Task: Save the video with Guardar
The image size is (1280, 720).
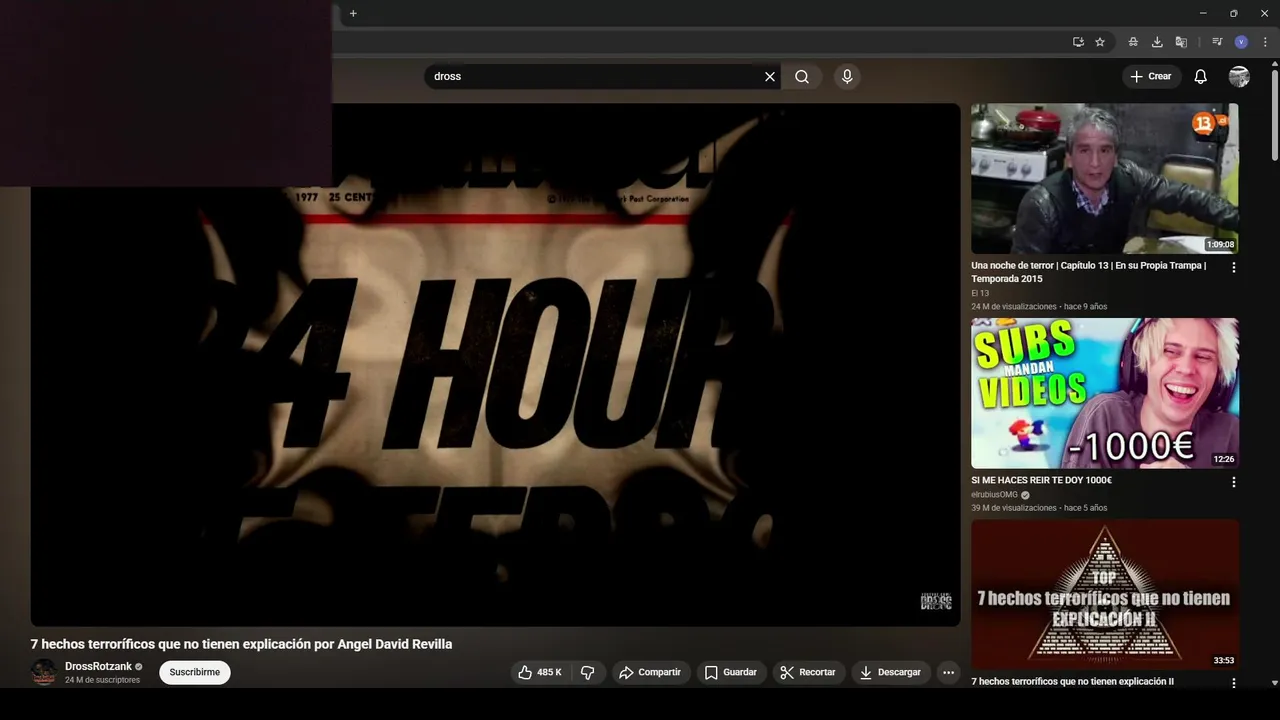Action: coord(731,673)
